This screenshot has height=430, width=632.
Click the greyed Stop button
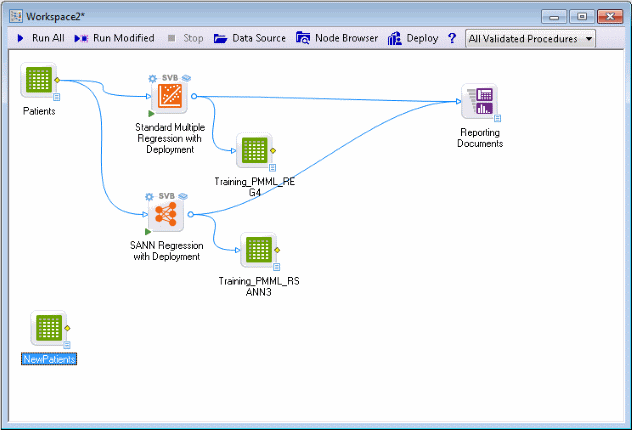point(185,38)
